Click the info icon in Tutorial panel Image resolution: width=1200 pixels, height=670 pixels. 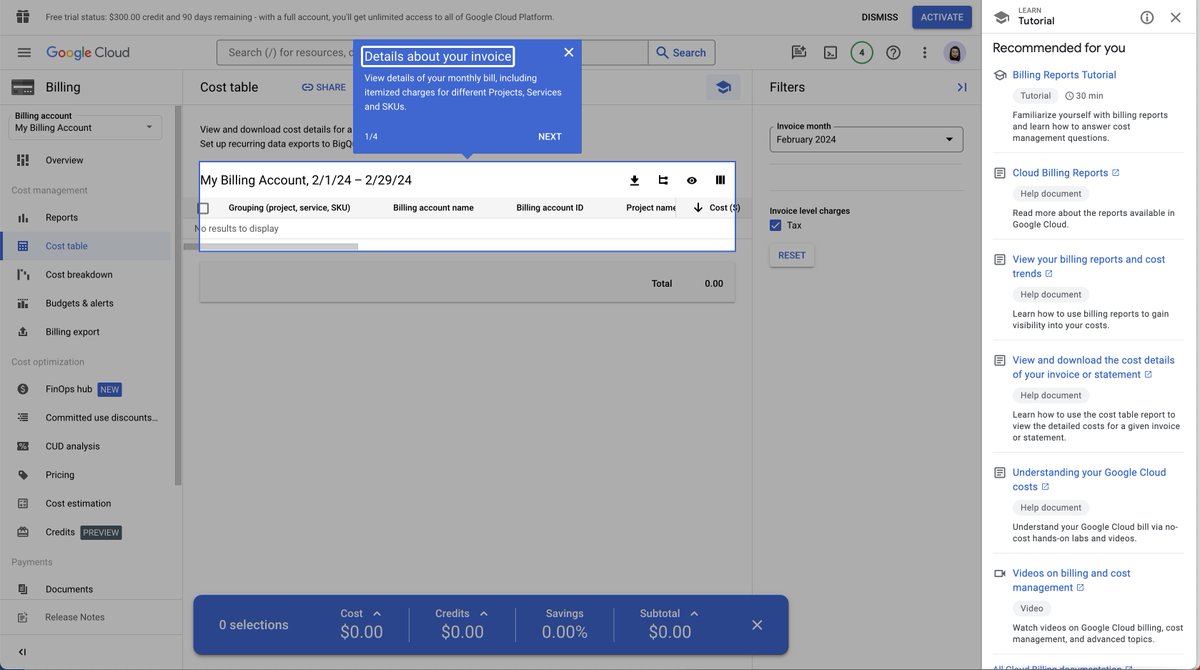click(1147, 17)
